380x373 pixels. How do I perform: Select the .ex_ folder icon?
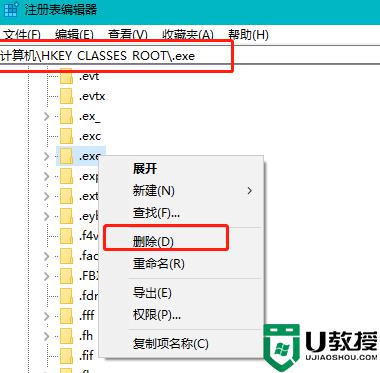click(x=66, y=116)
